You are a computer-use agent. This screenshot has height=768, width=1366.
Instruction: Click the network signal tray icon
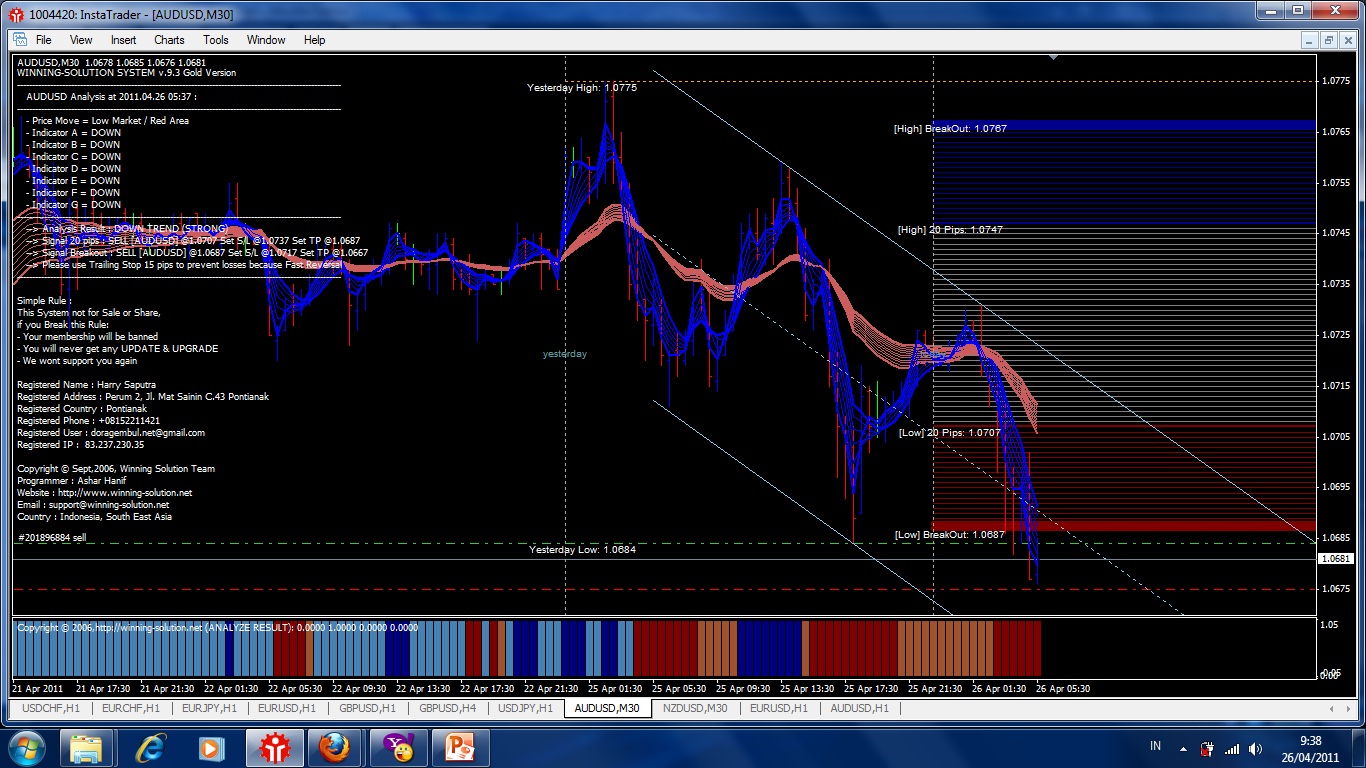point(1232,748)
